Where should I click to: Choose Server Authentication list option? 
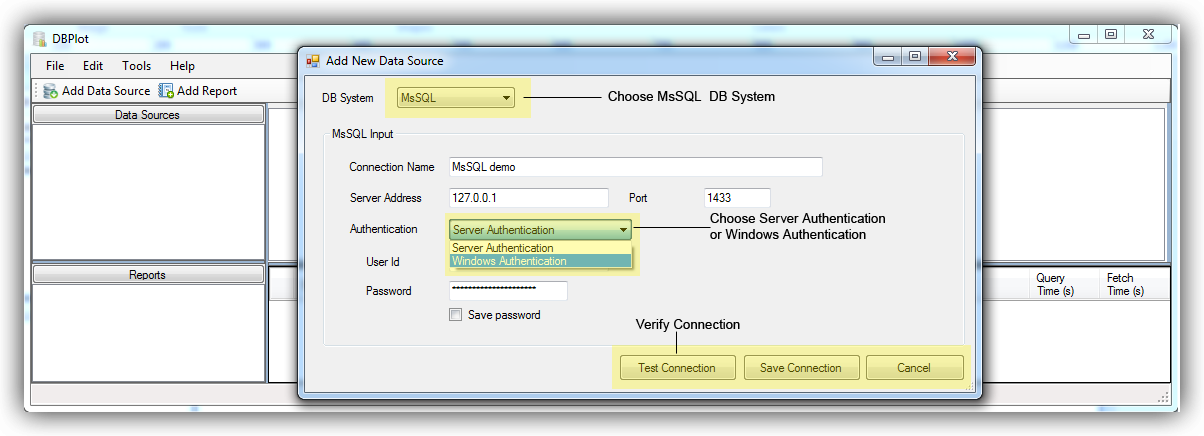click(540, 248)
